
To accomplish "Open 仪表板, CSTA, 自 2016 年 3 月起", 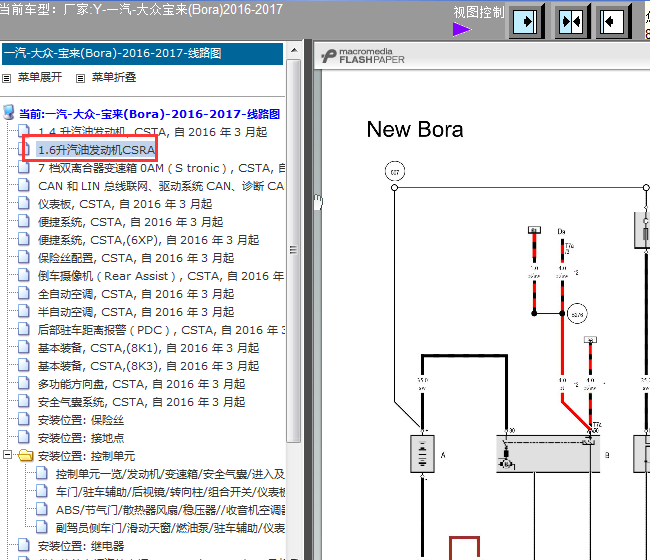I will [125, 204].
